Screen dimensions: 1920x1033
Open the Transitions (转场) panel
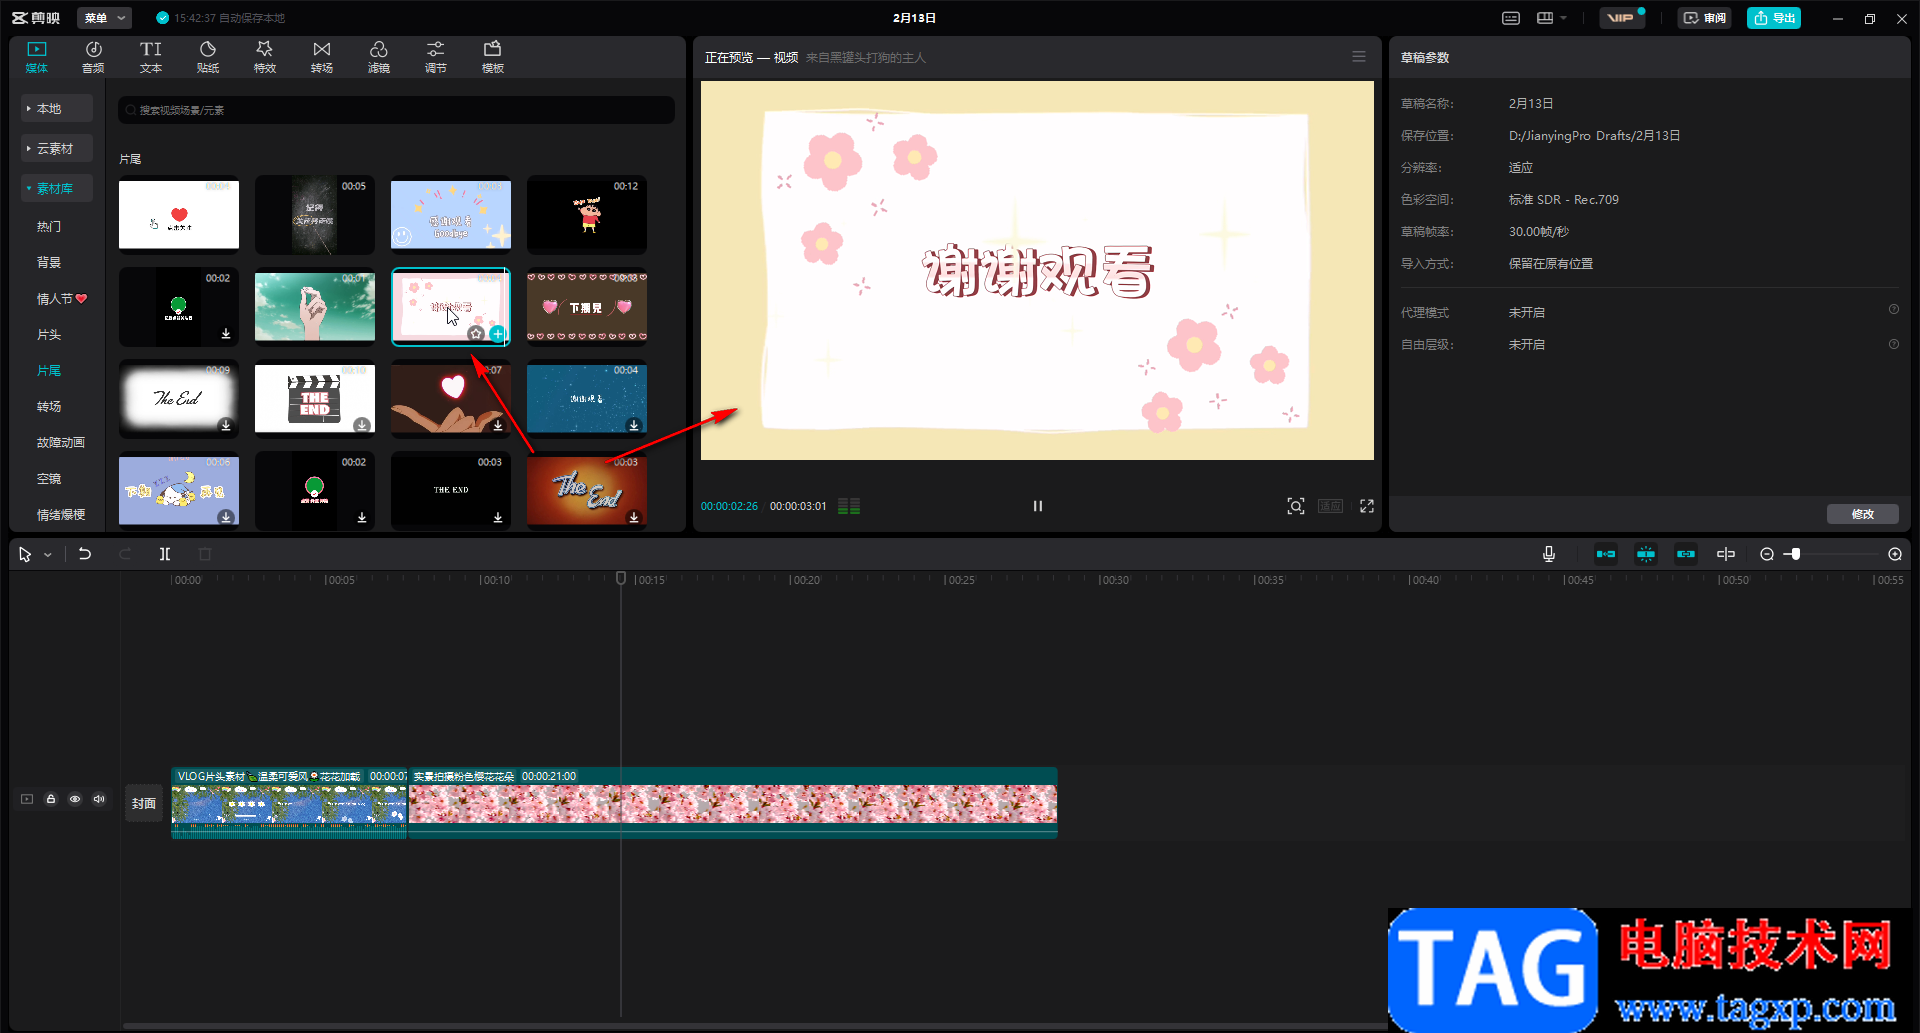pos(321,57)
